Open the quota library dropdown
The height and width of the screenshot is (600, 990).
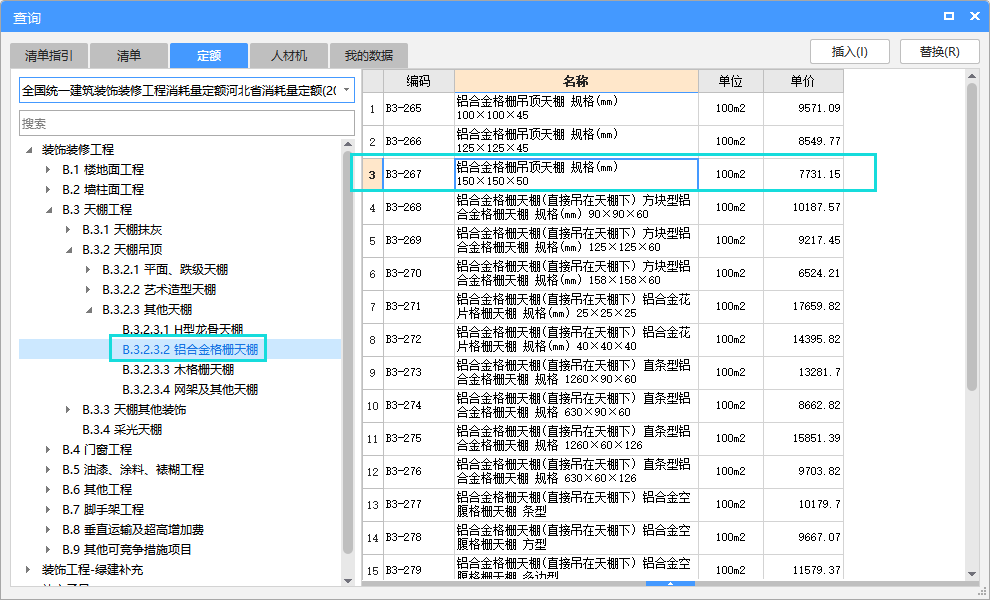(x=347, y=90)
